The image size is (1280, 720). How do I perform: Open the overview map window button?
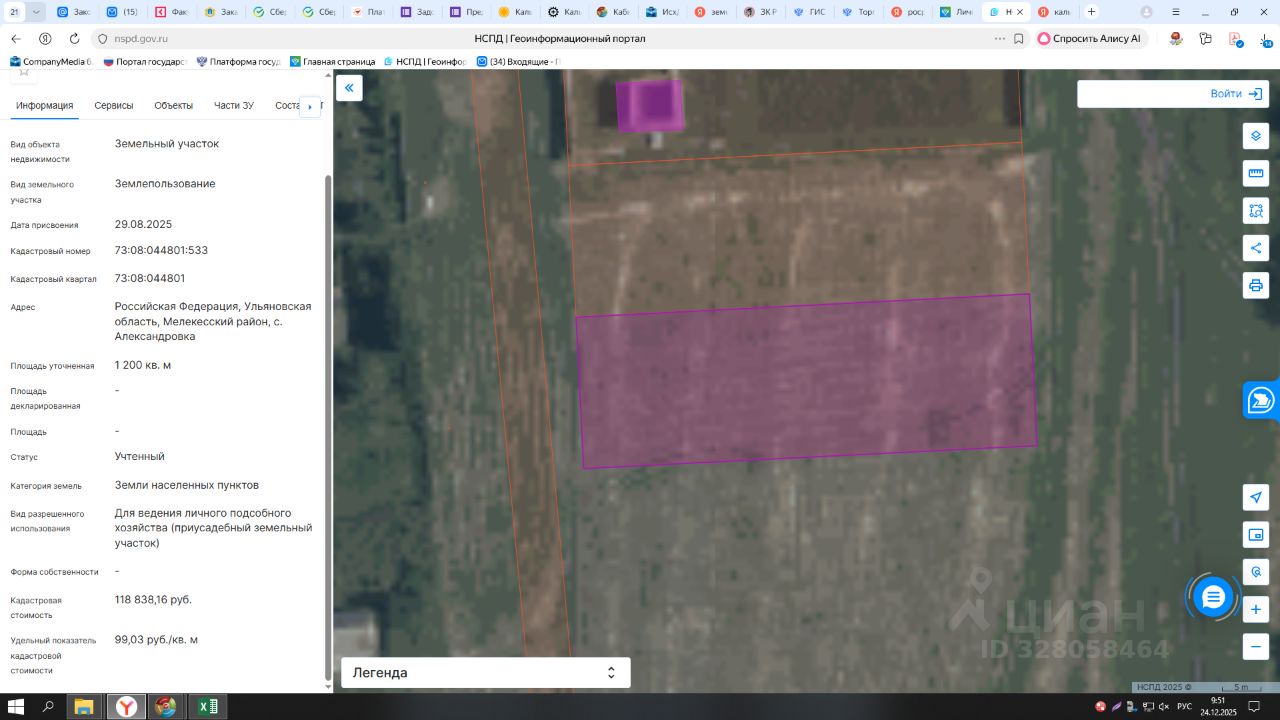(x=1256, y=535)
